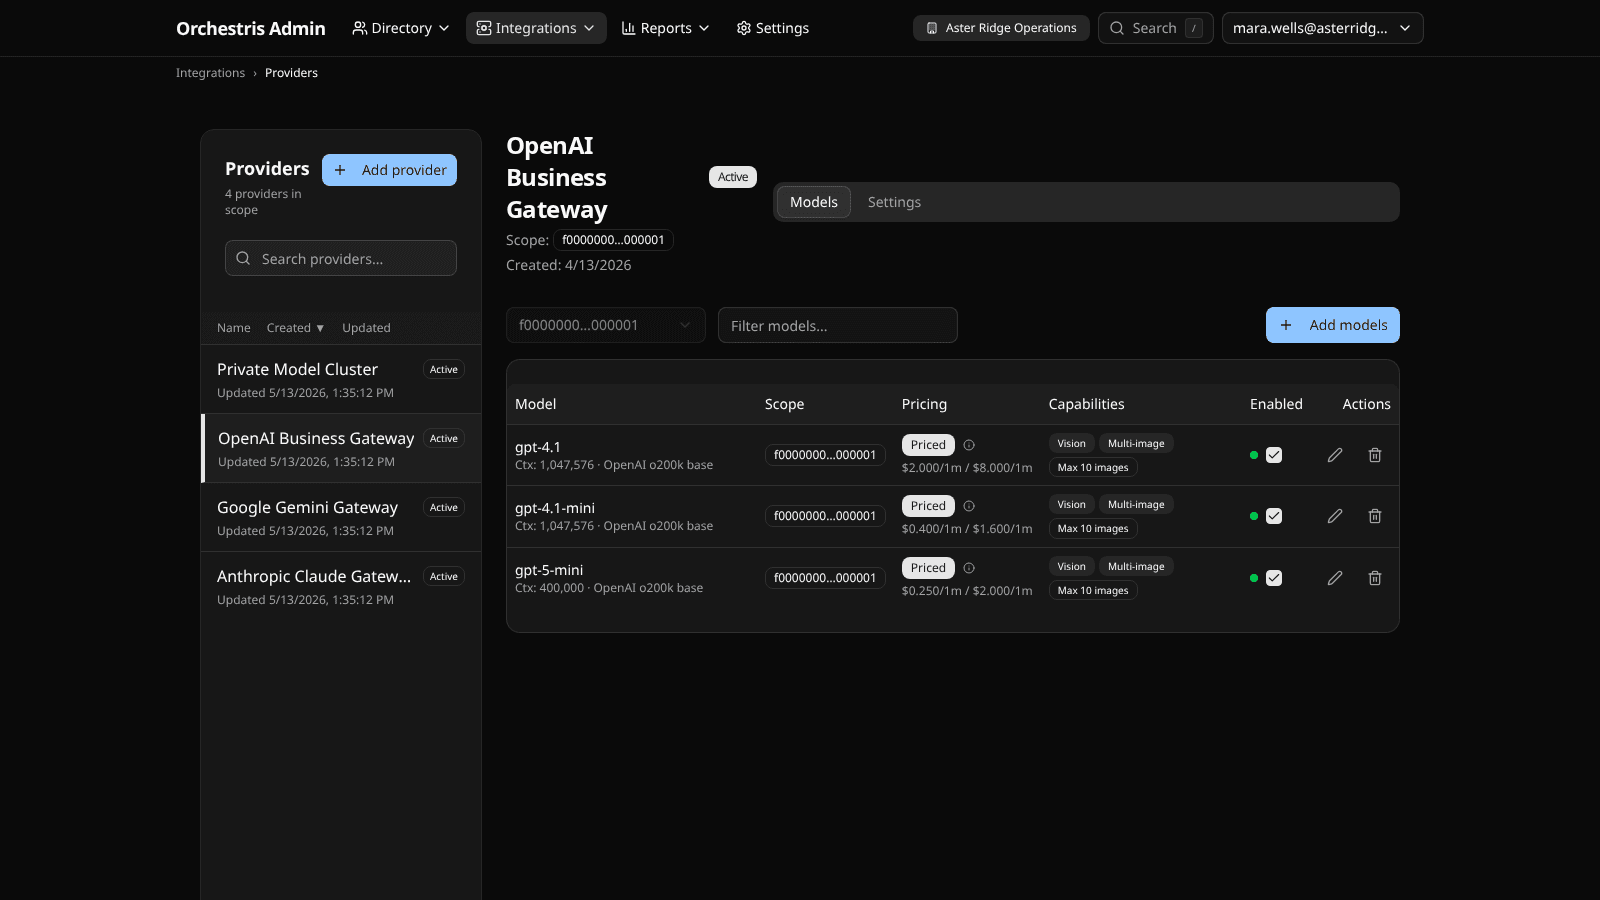Image resolution: width=1600 pixels, height=900 pixels.
Task: Disable the gpt-4.1 enabled checkbox
Action: pyautogui.click(x=1274, y=455)
